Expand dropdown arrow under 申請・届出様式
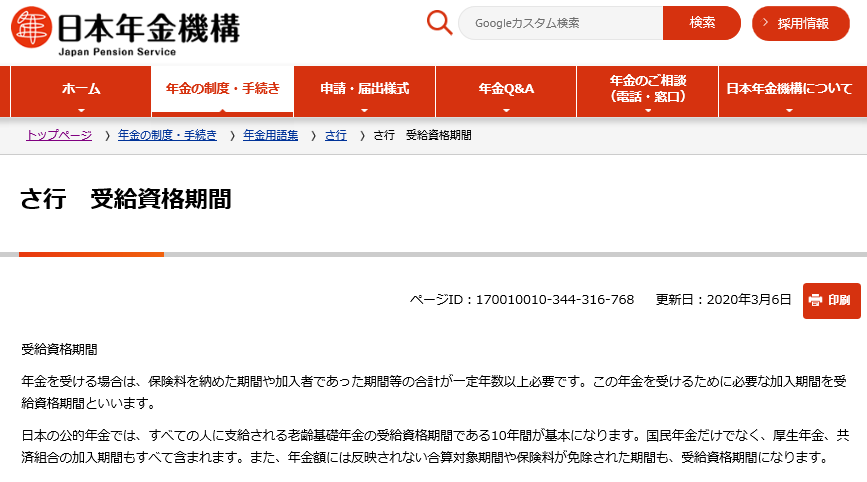The height and width of the screenshot is (482, 867). 364,110
